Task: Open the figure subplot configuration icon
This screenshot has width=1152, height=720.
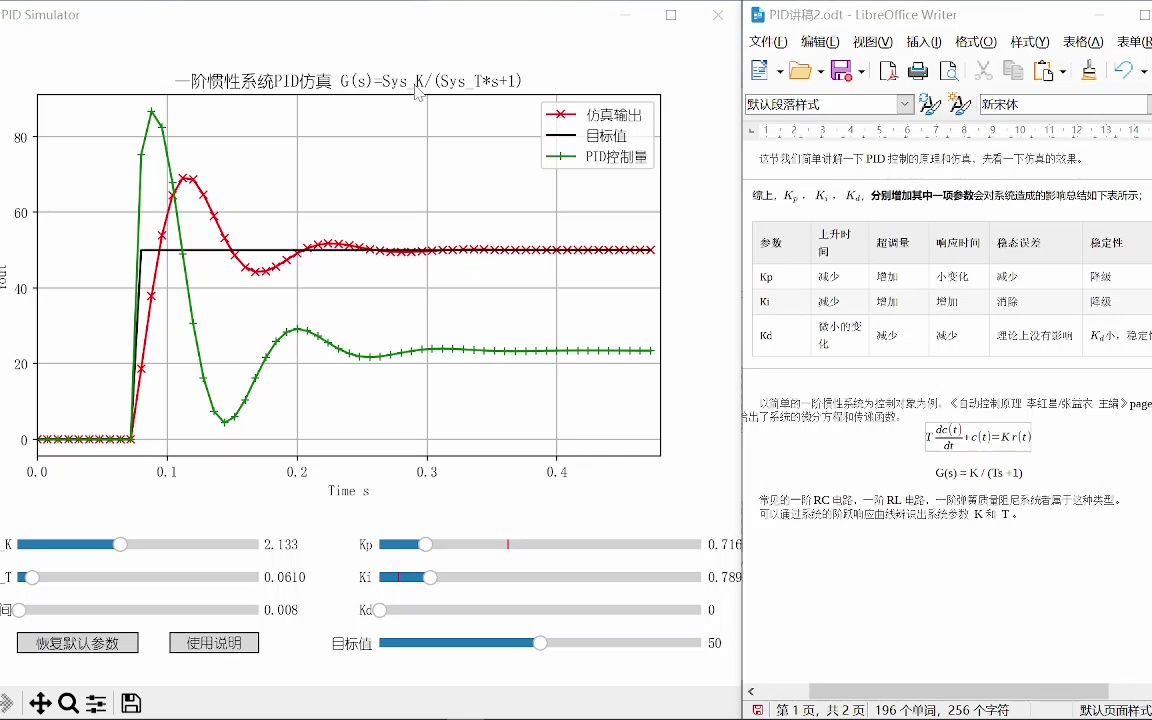Action: pos(96,703)
